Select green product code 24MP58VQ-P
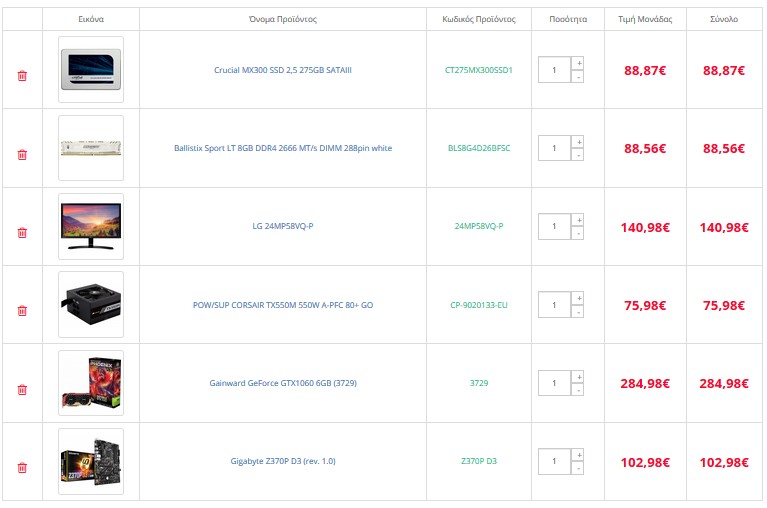 pos(479,226)
